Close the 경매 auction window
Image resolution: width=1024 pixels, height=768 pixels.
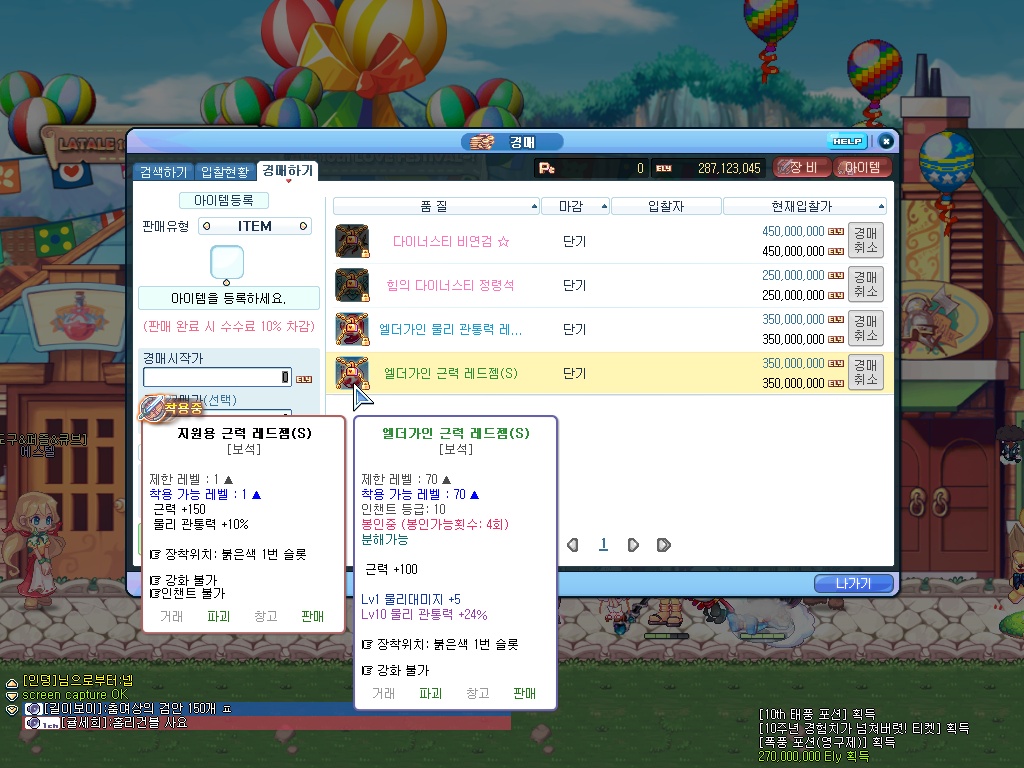[885, 142]
